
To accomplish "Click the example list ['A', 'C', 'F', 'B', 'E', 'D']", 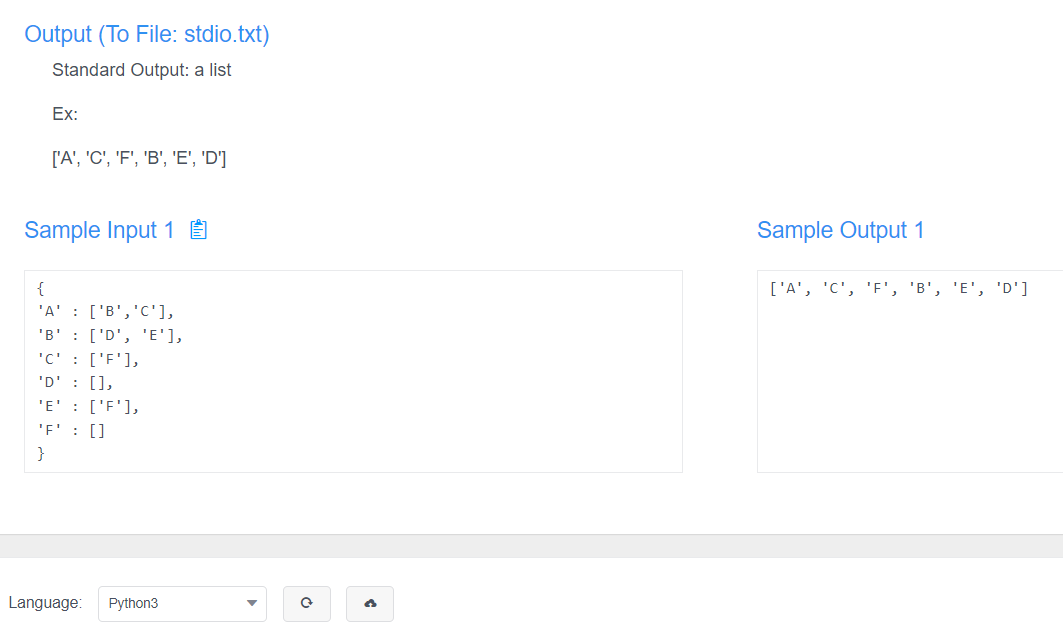I will tap(139, 157).
